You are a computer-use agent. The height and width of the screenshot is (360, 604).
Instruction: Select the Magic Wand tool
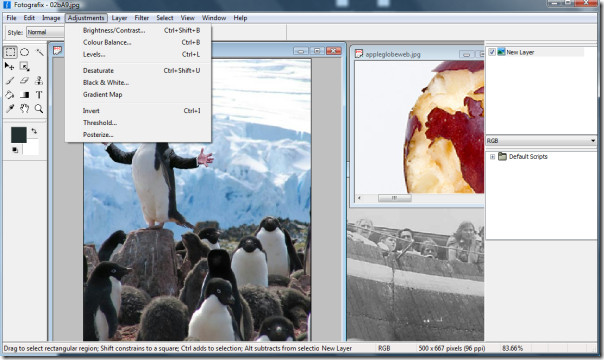tap(39, 52)
